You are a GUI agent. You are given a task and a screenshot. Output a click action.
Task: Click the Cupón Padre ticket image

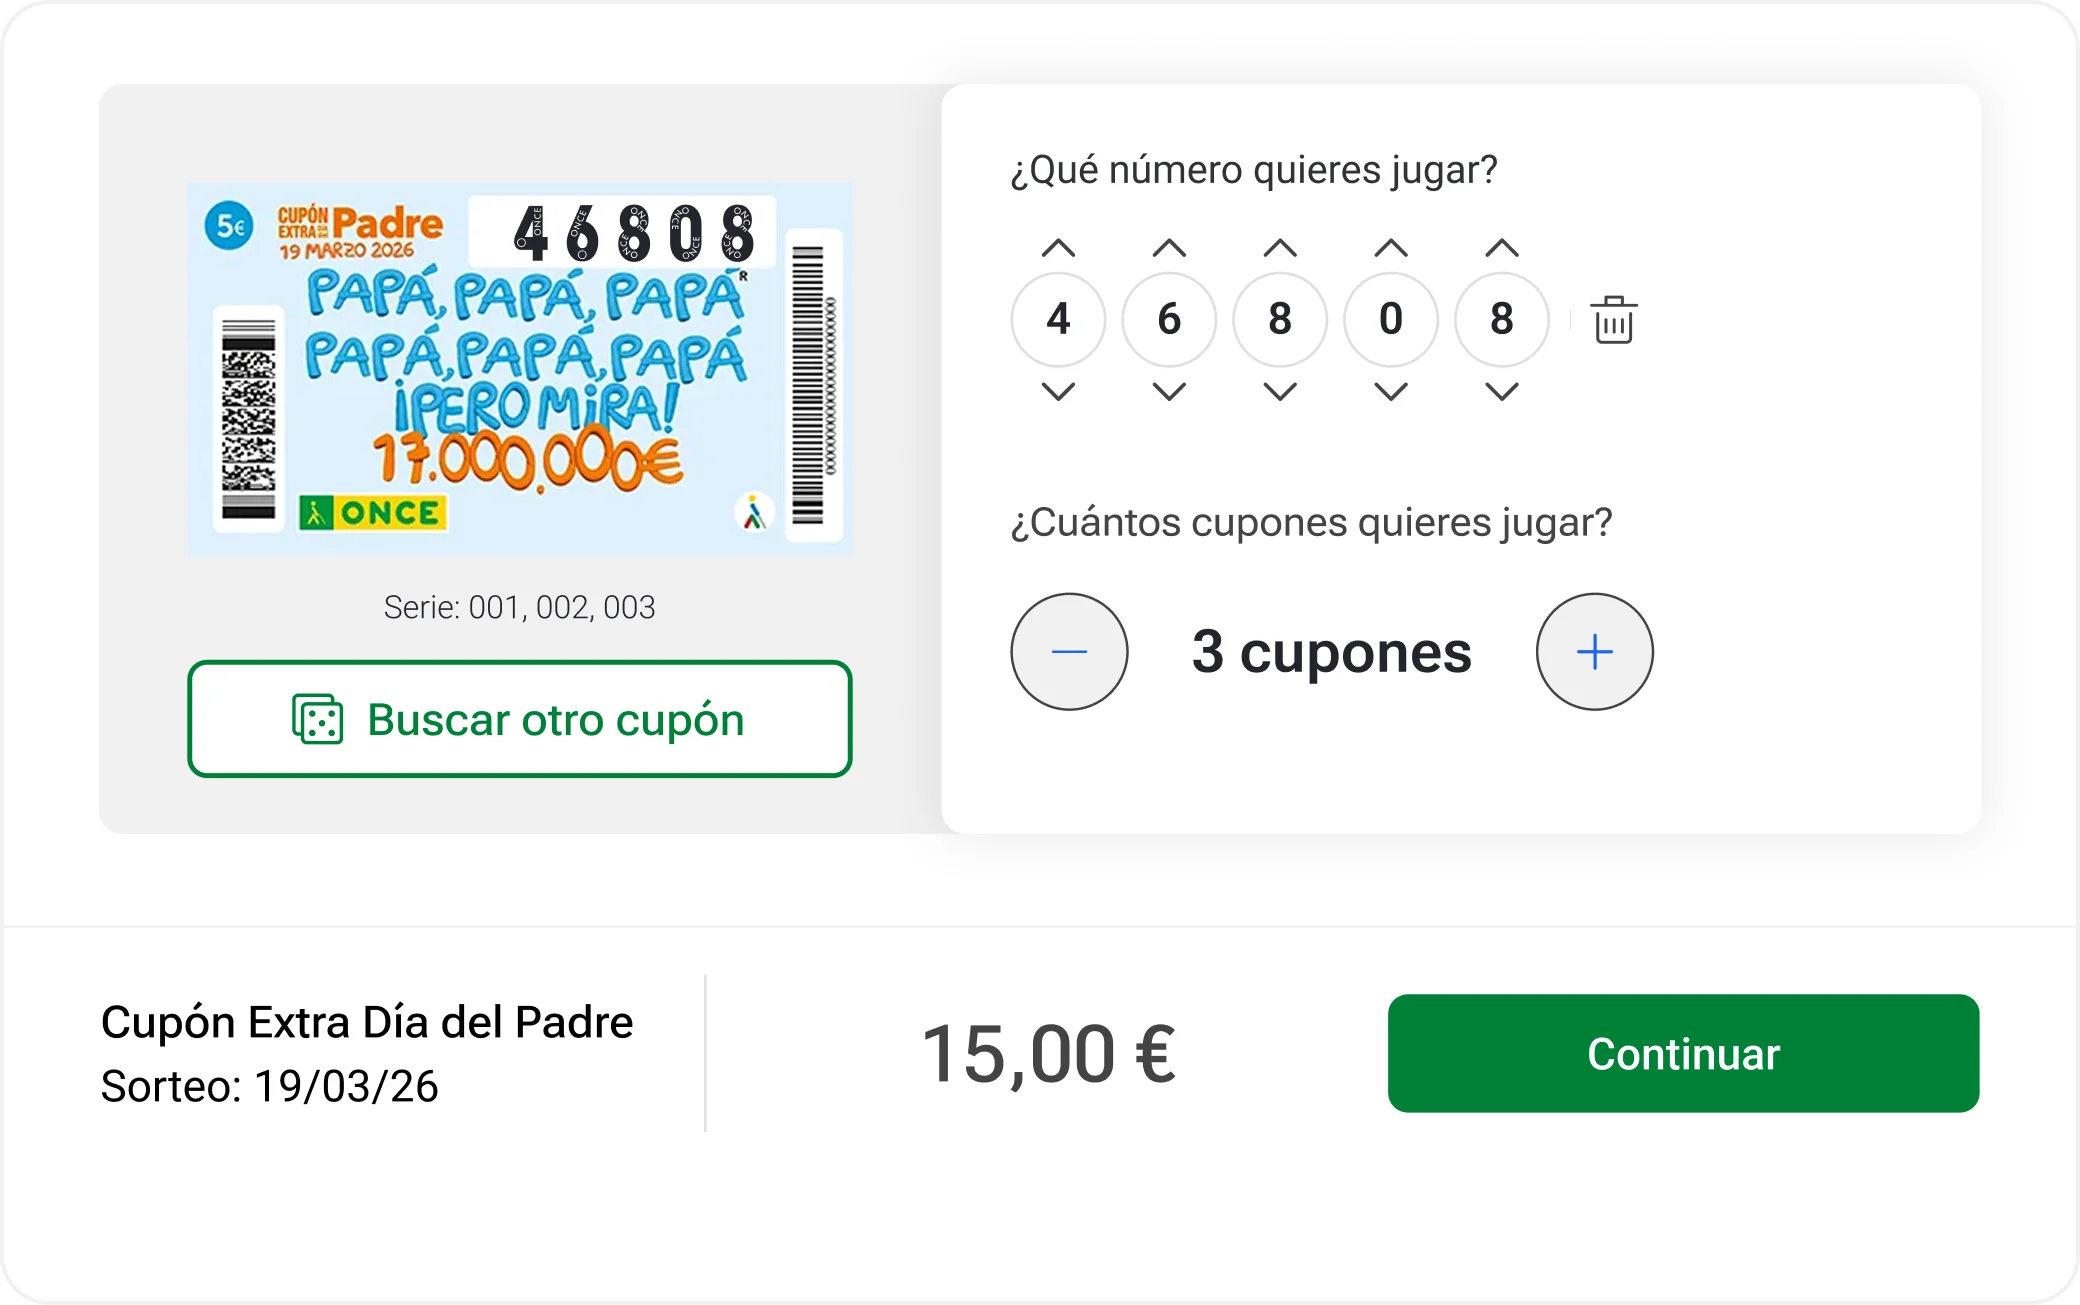[x=519, y=368]
